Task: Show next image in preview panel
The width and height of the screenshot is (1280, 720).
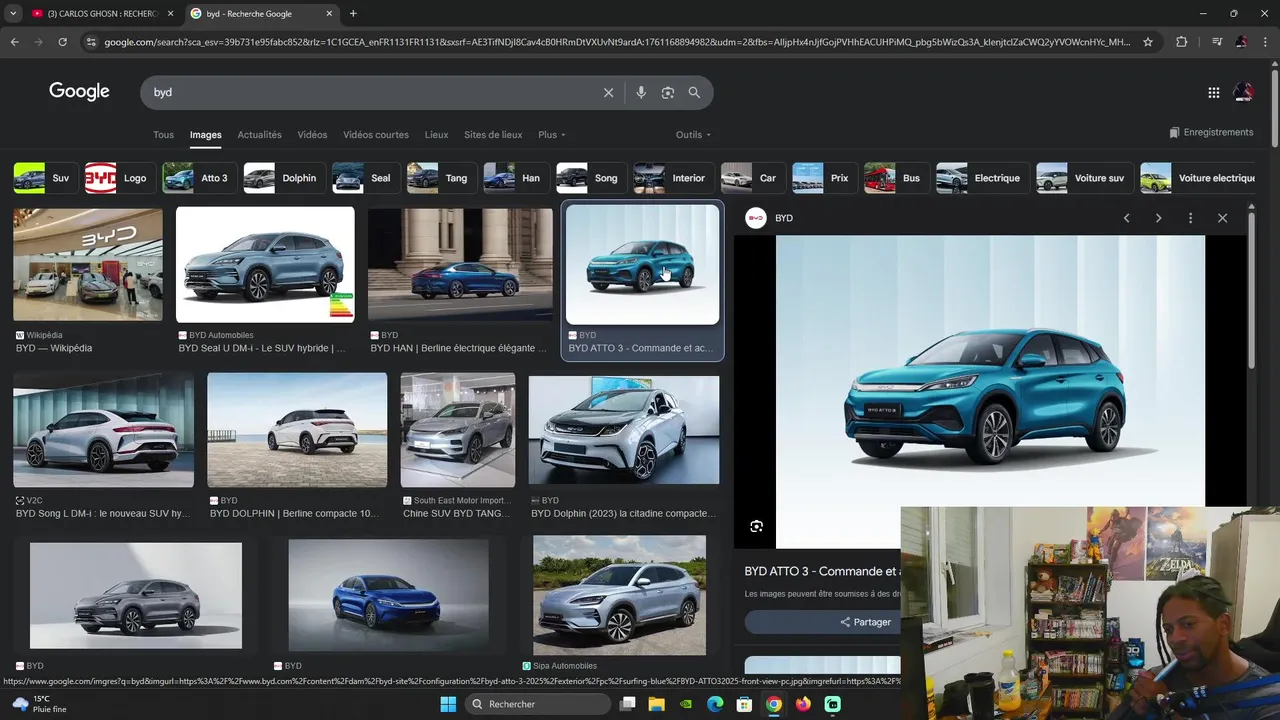Action: [1158, 218]
